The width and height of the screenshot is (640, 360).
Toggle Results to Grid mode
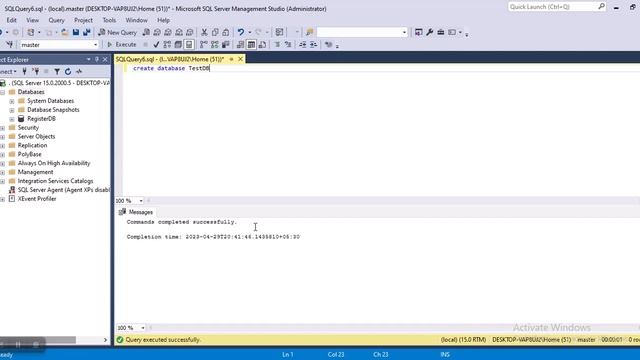pos(251,44)
